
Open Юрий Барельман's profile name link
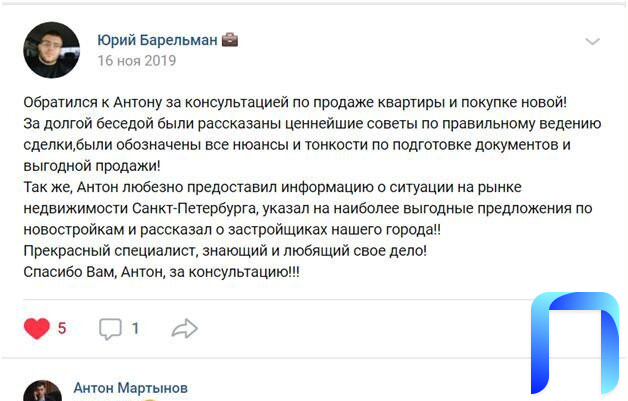[x=157, y=40]
